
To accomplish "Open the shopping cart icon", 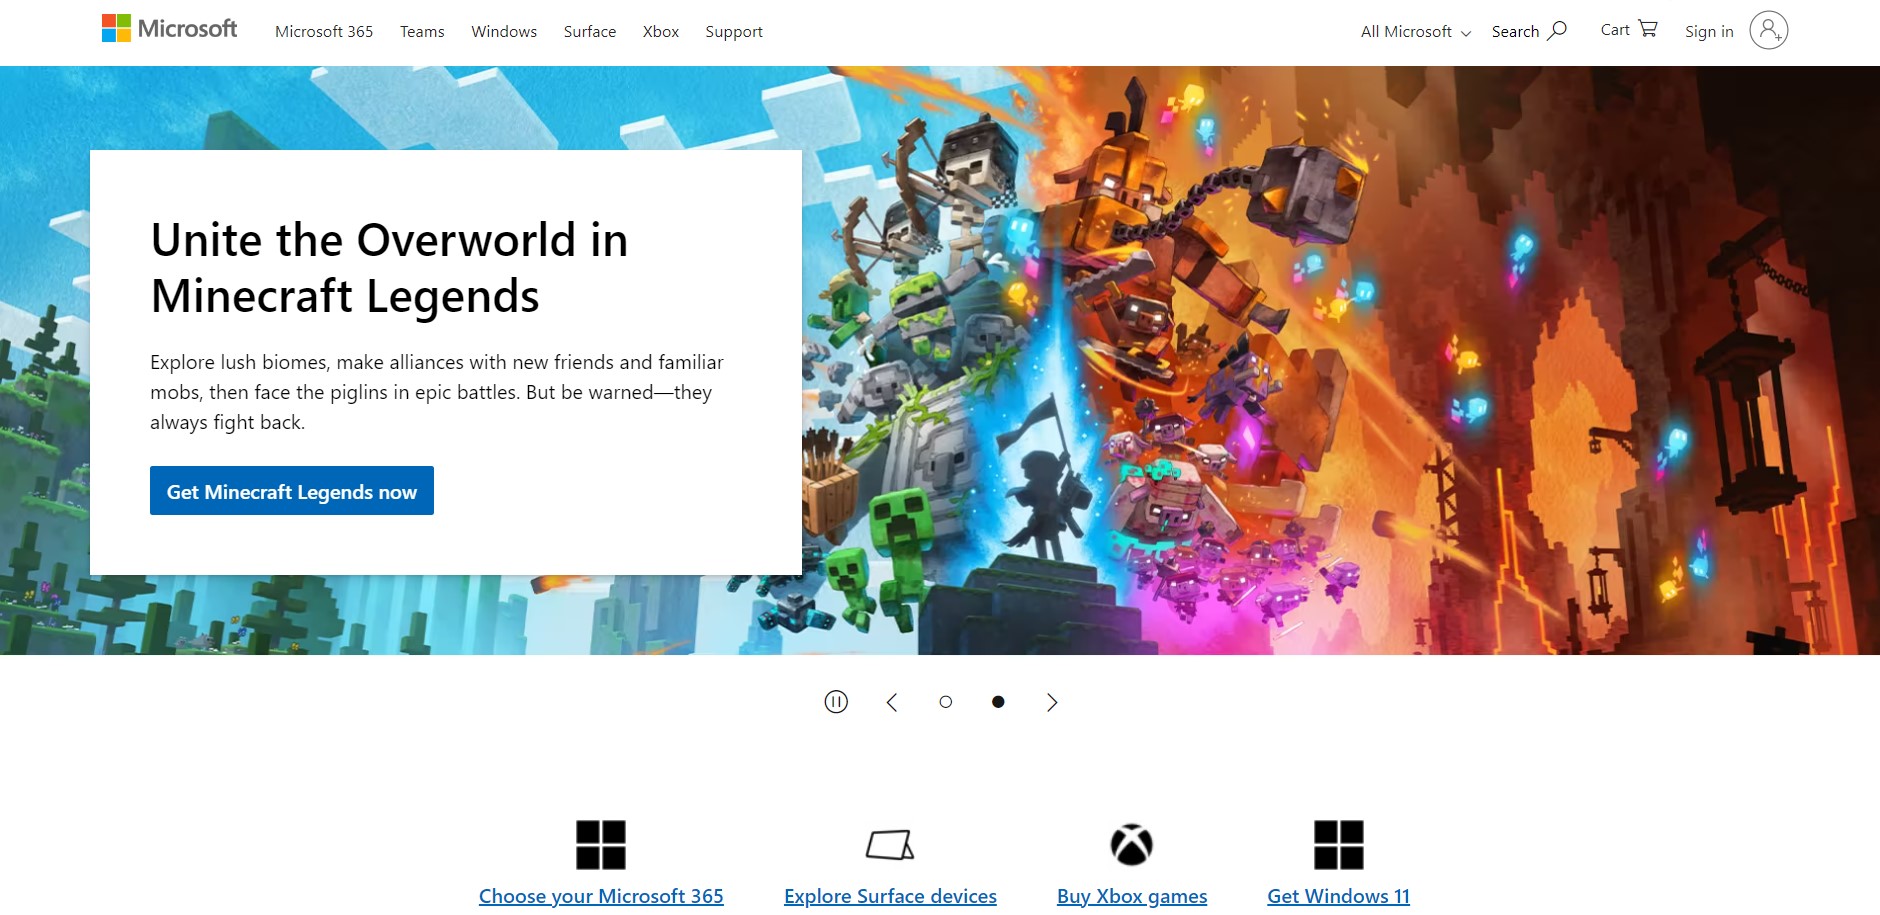I will [1648, 28].
